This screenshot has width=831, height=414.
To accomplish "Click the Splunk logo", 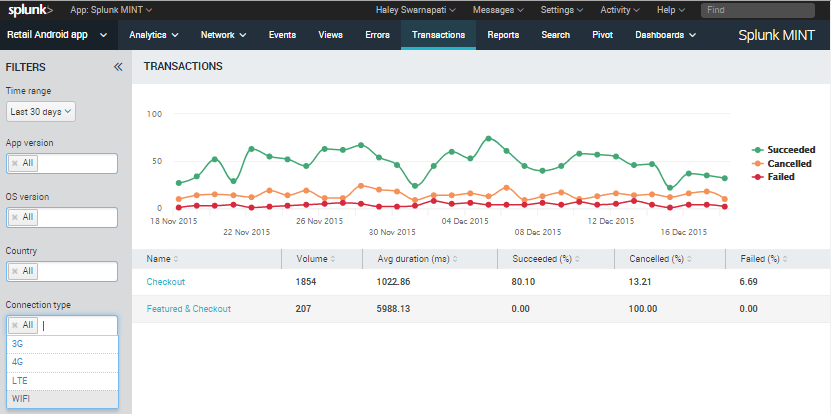I will tap(30, 10).
